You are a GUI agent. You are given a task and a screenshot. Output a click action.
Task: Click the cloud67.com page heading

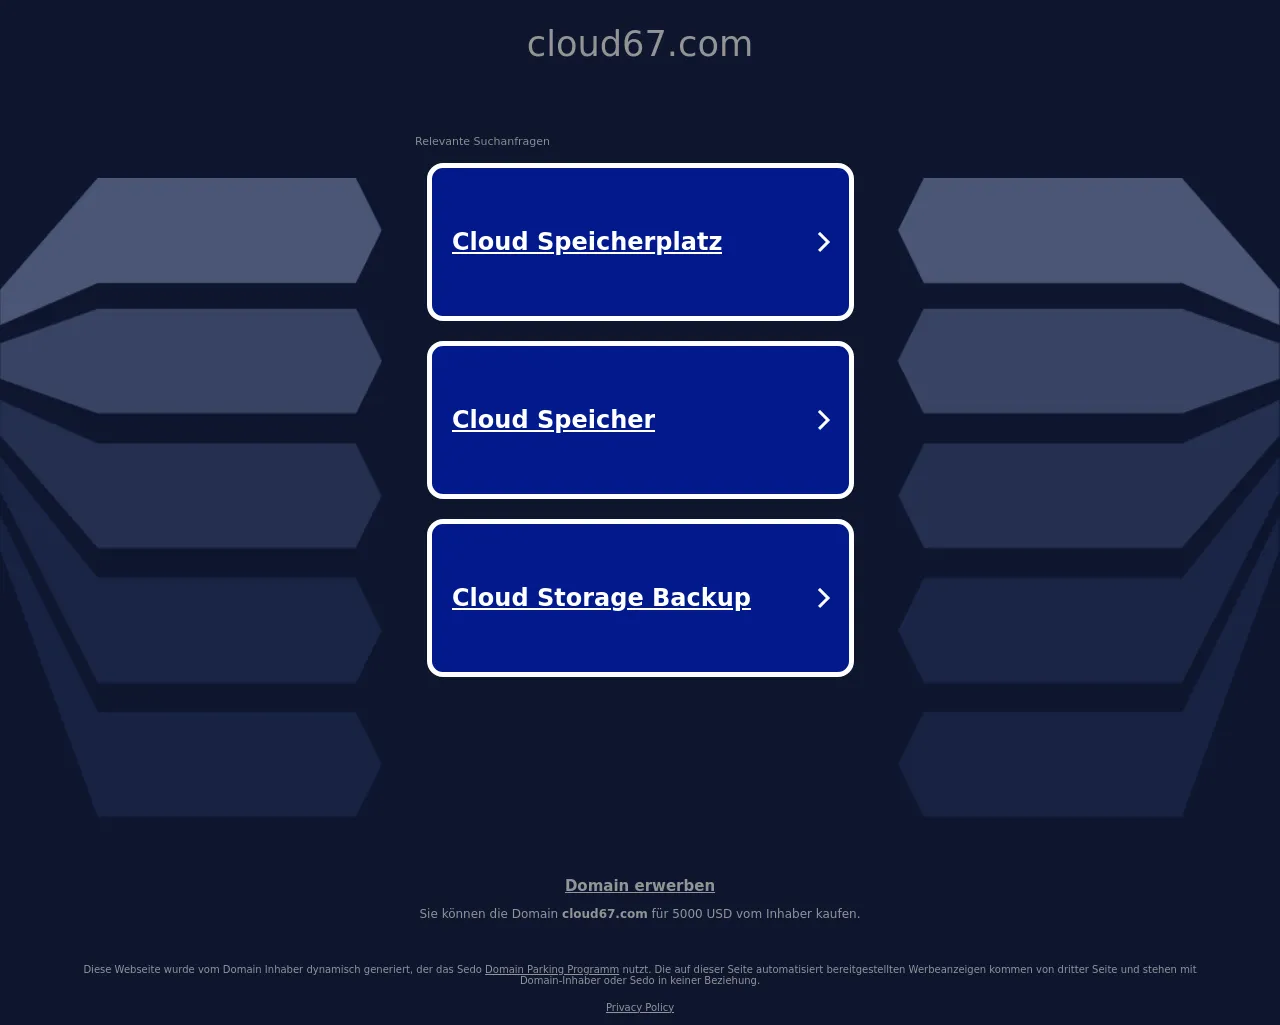pos(640,44)
